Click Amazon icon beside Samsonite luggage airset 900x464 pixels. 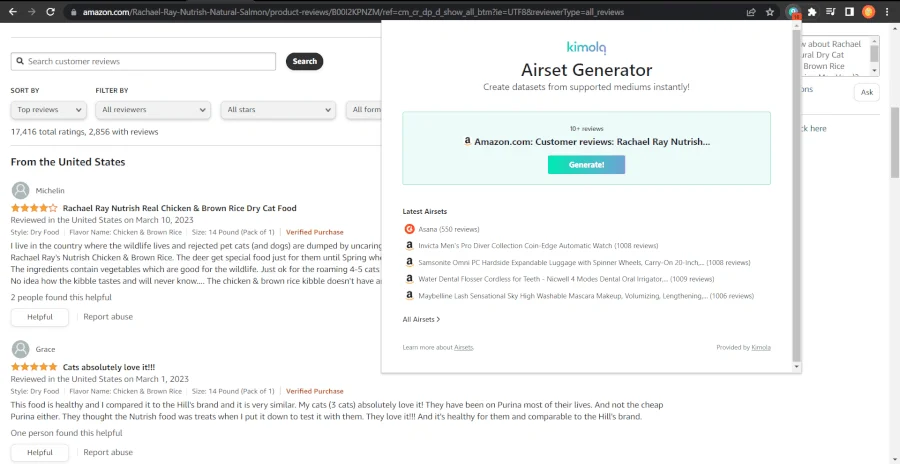point(409,262)
